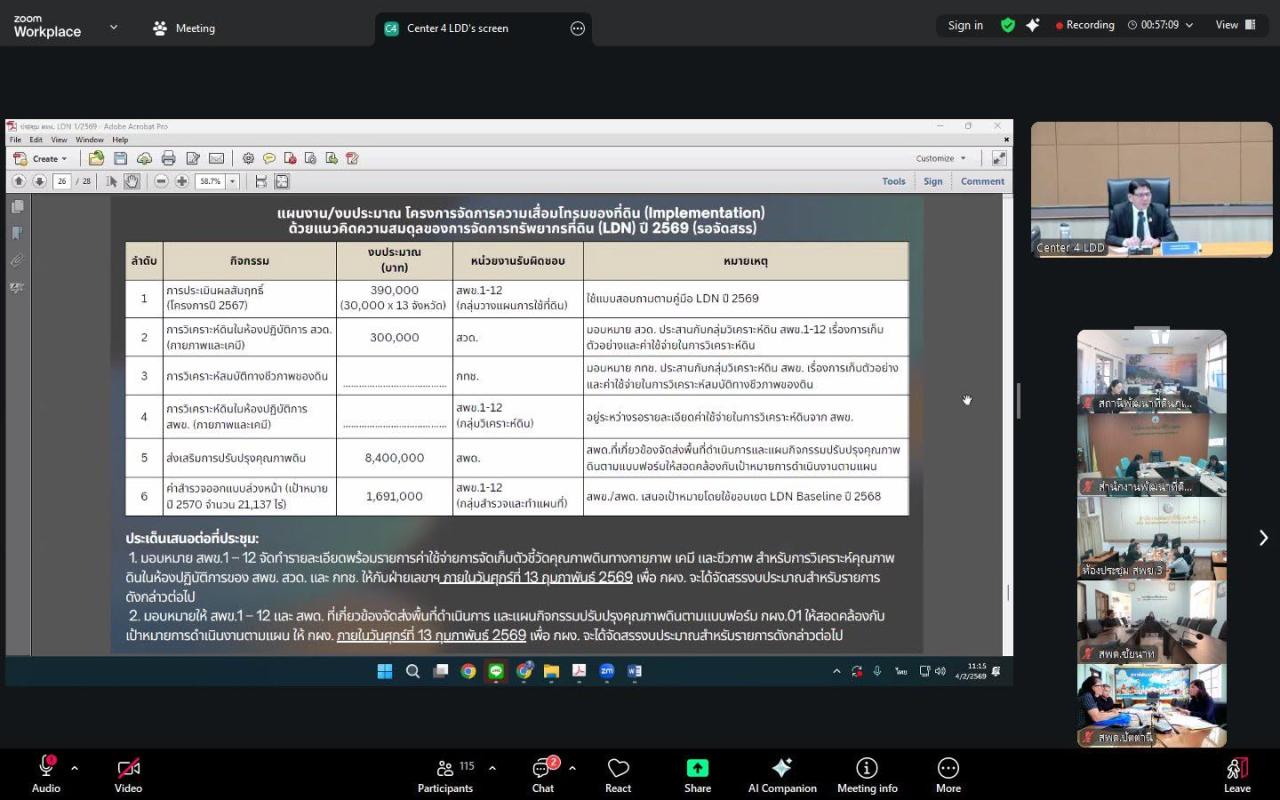Expand chat options caret
Screen dimensions: 1280x800
click(x=572, y=768)
